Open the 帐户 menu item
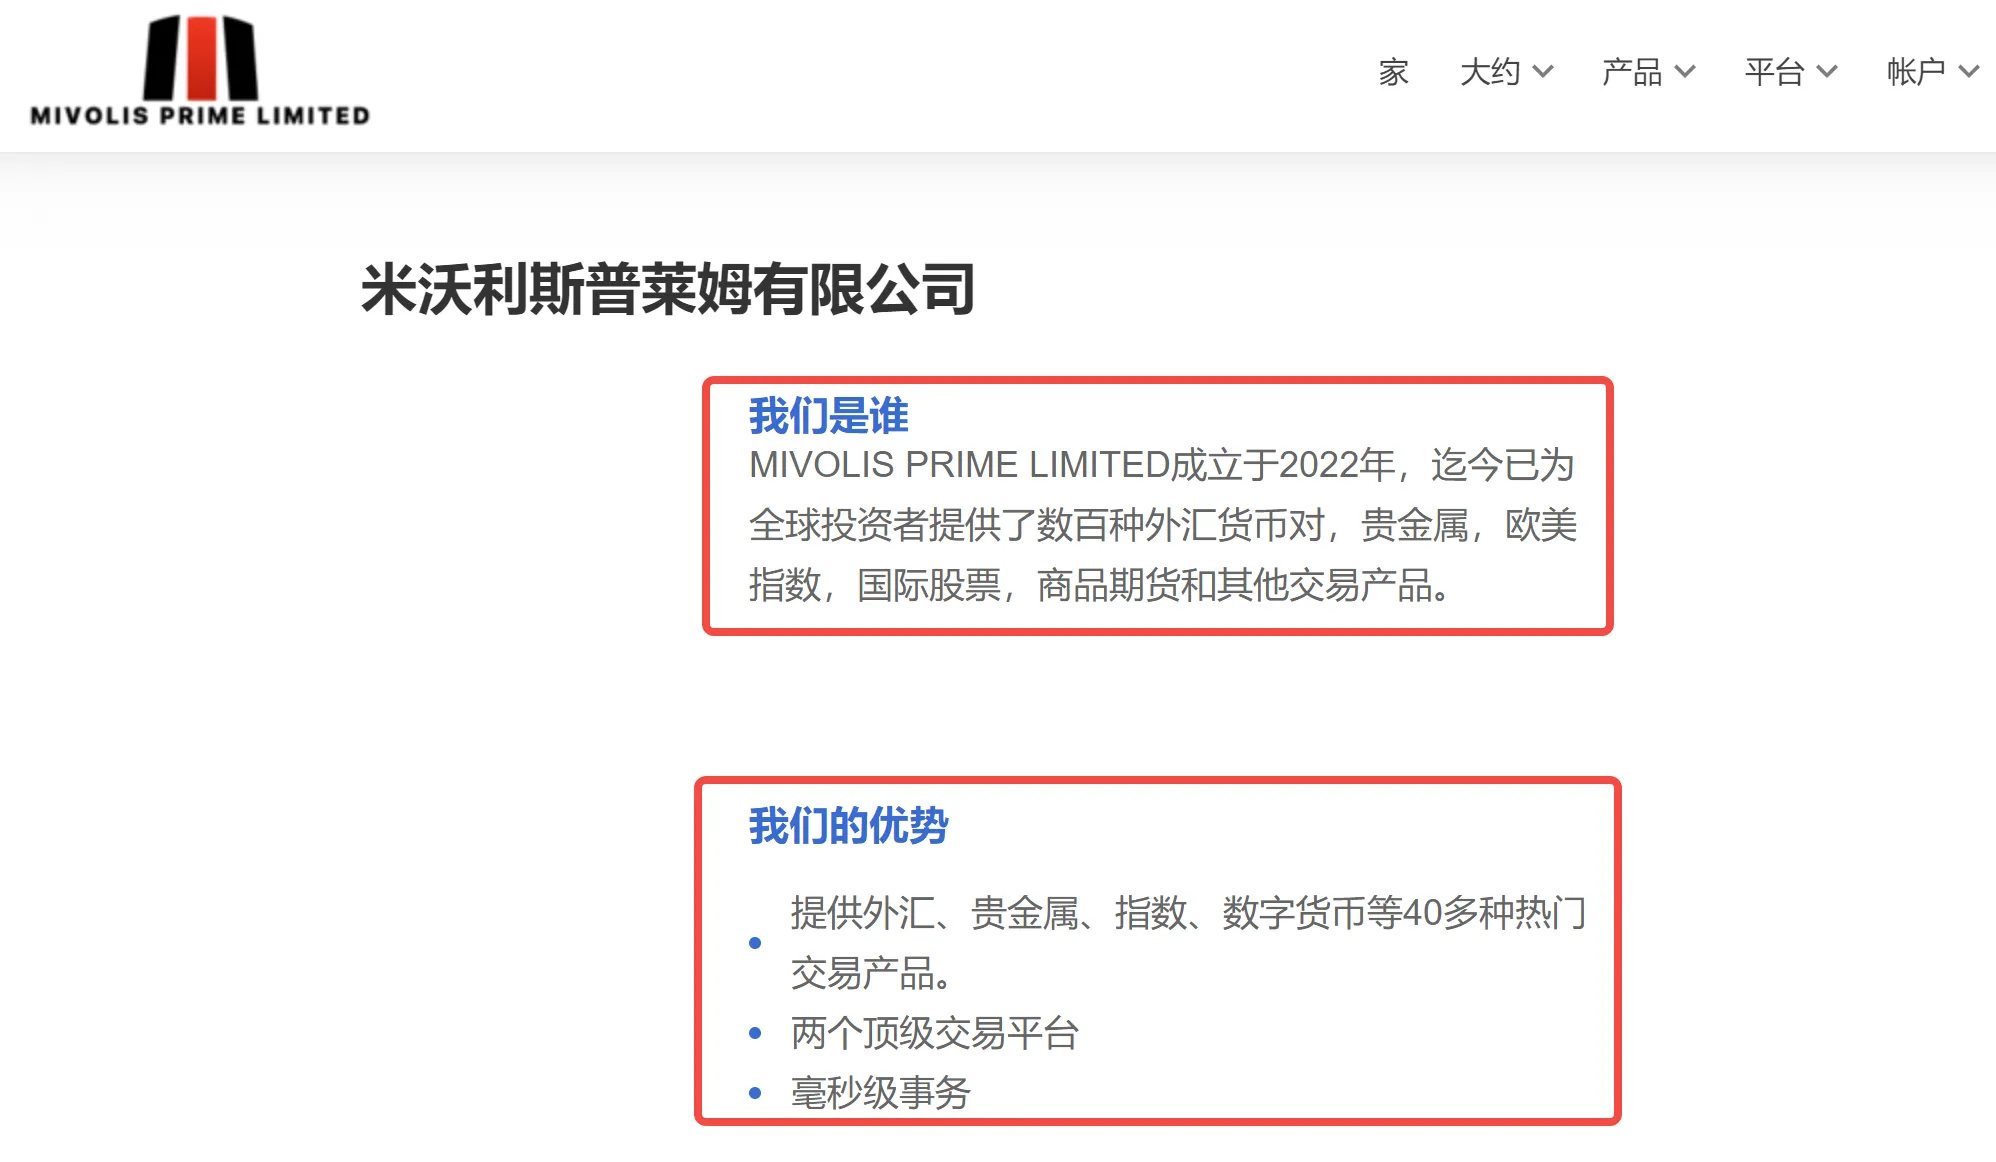 click(1916, 72)
